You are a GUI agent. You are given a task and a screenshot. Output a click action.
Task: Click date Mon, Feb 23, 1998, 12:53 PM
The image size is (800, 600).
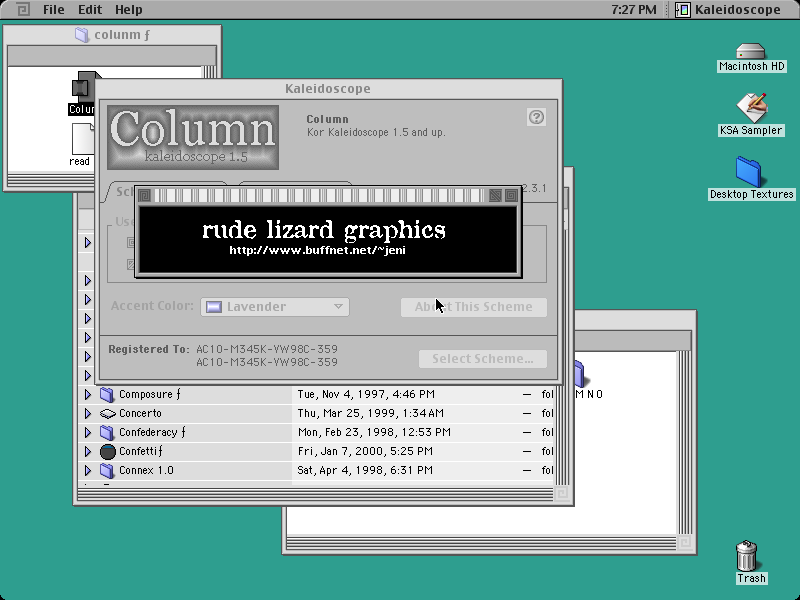pos(374,432)
